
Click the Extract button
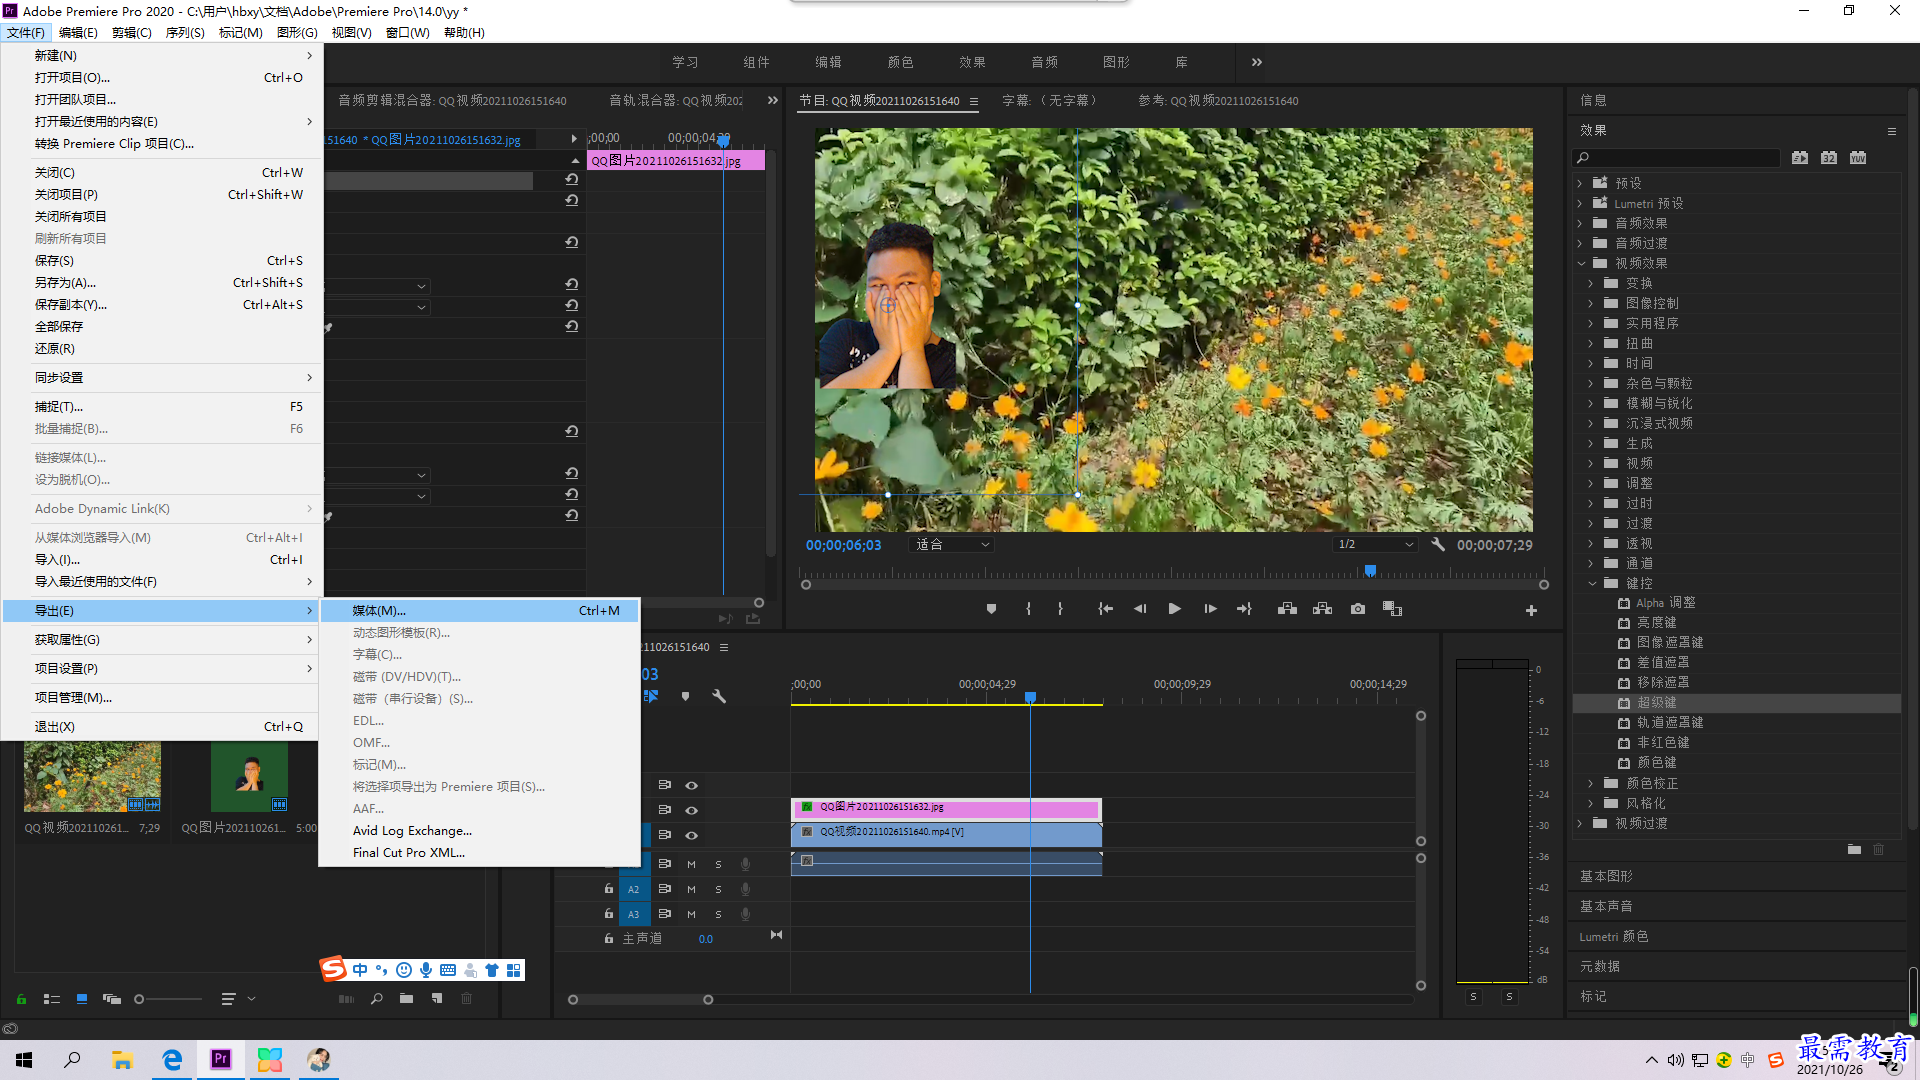[1322, 609]
